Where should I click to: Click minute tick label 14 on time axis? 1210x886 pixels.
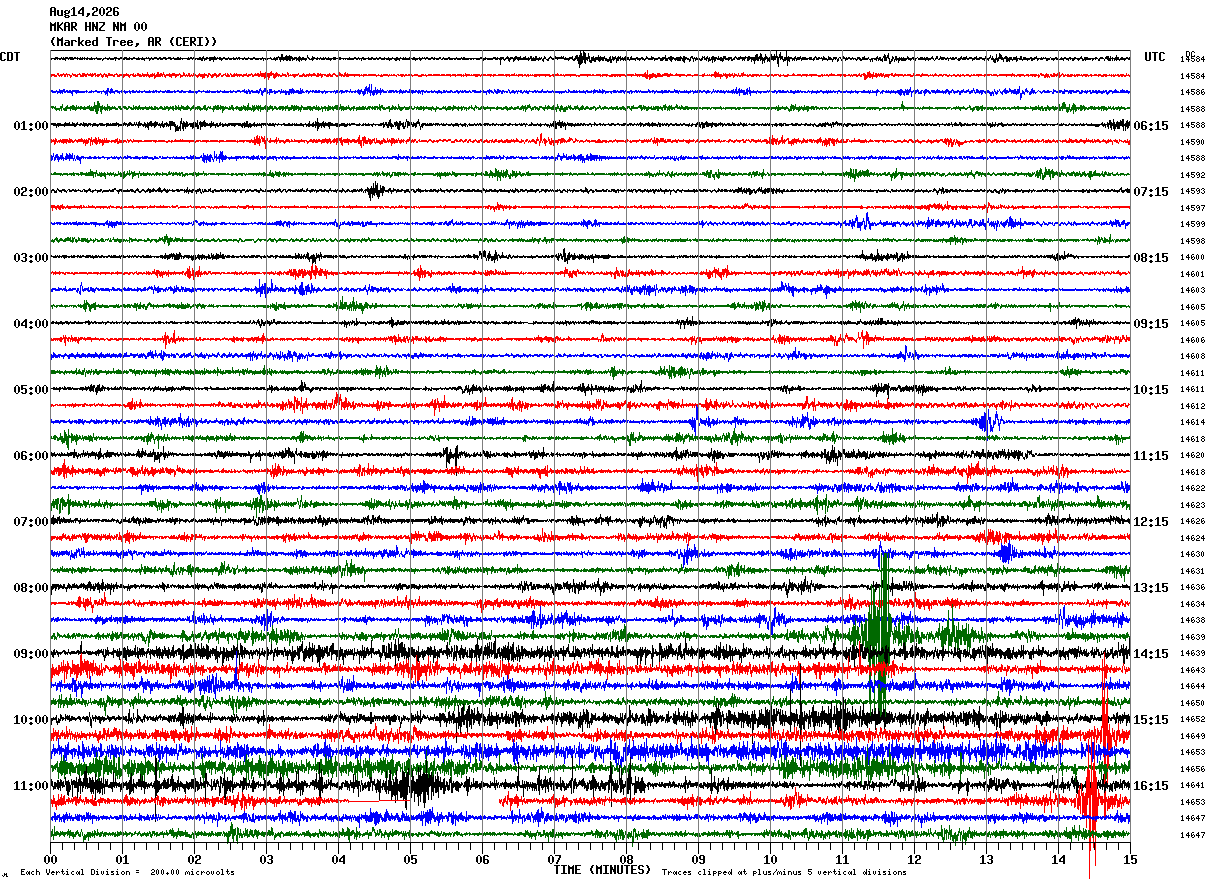click(x=1058, y=860)
